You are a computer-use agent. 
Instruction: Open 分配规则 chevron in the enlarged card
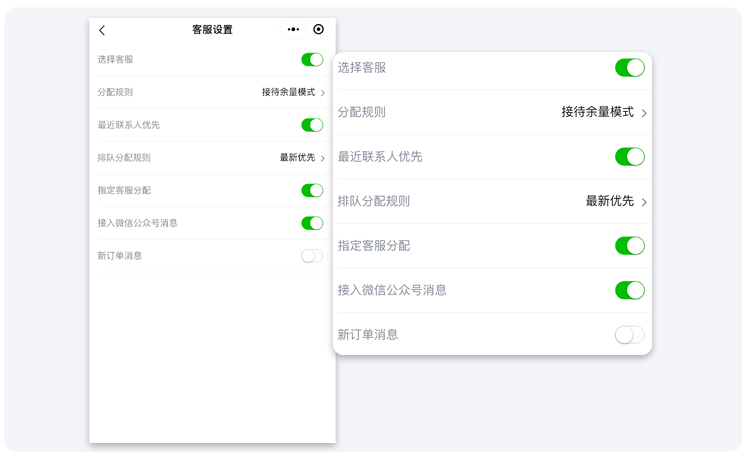(x=644, y=113)
